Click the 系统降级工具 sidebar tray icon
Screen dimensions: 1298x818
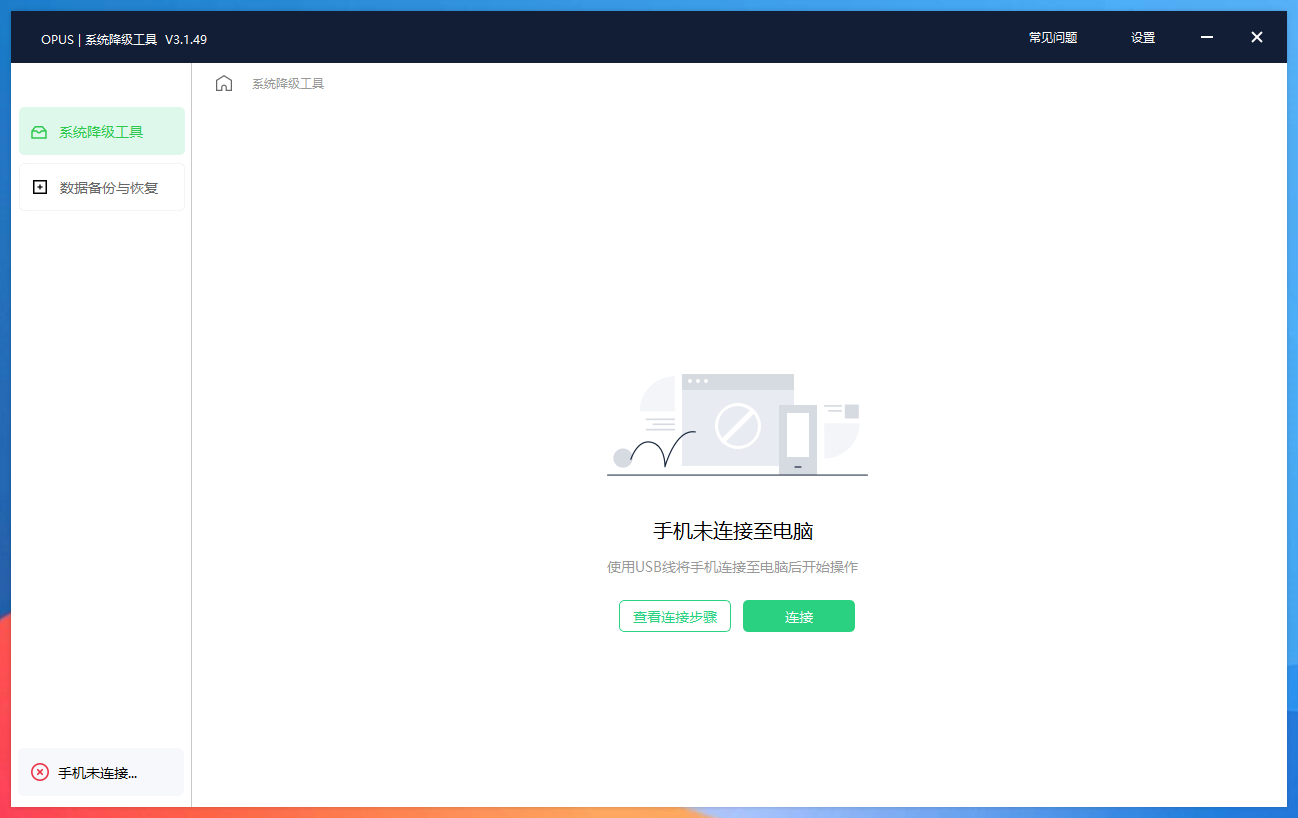pyautogui.click(x=39, y=132)
